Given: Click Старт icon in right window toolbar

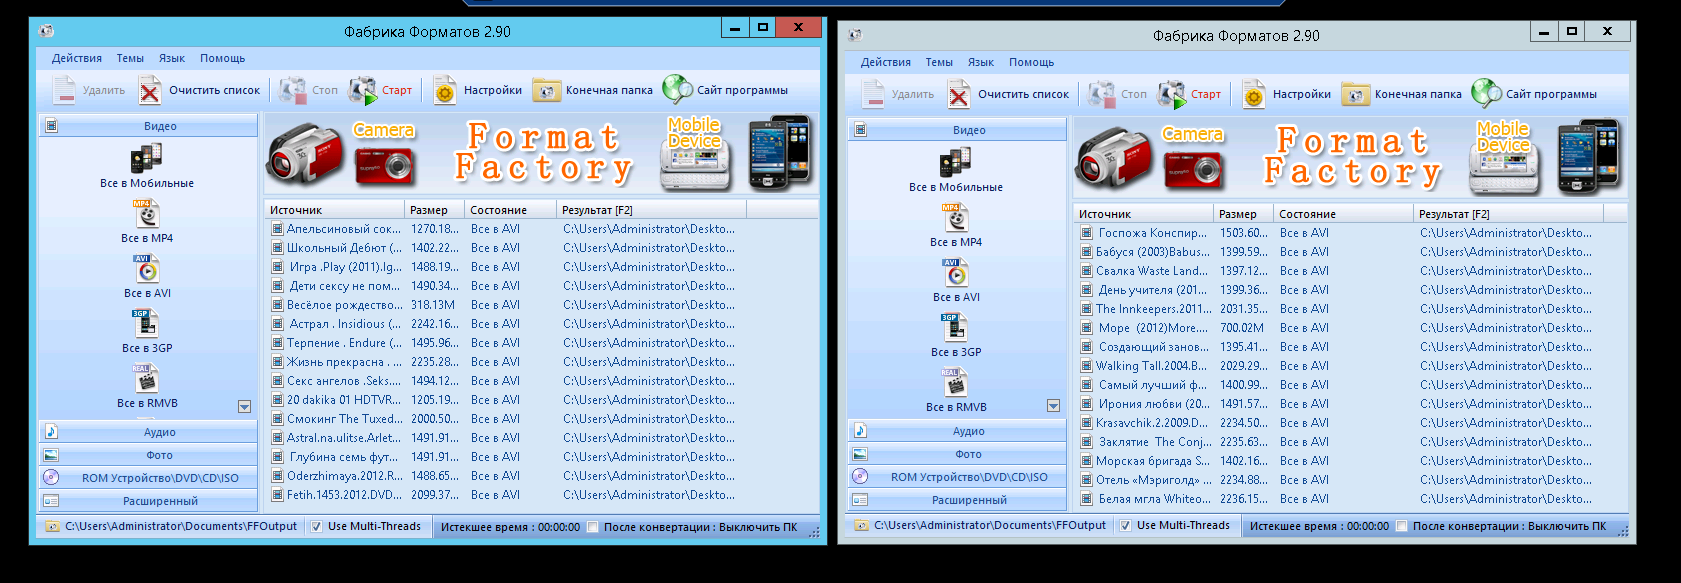Looking at the screenshot, I should point(1171,94).
